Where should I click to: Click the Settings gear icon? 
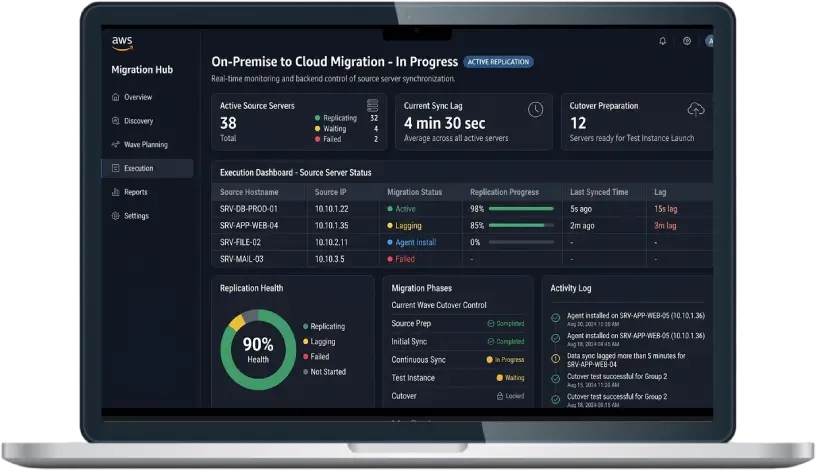point(116,215)
